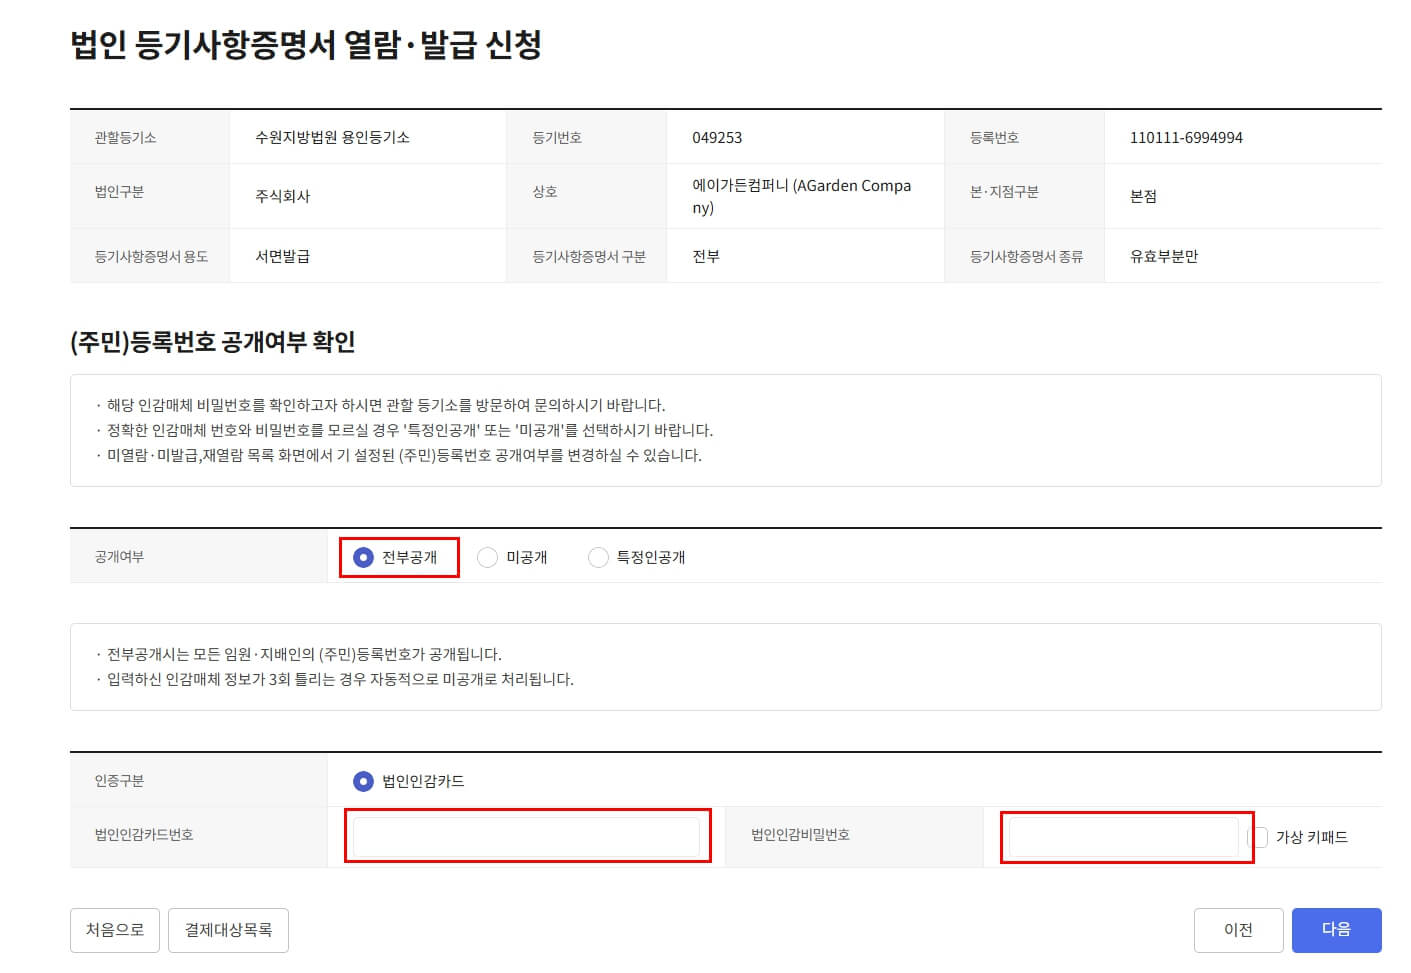
Task: Click the 다음 next button
Action: click(x=1336, y=929)
